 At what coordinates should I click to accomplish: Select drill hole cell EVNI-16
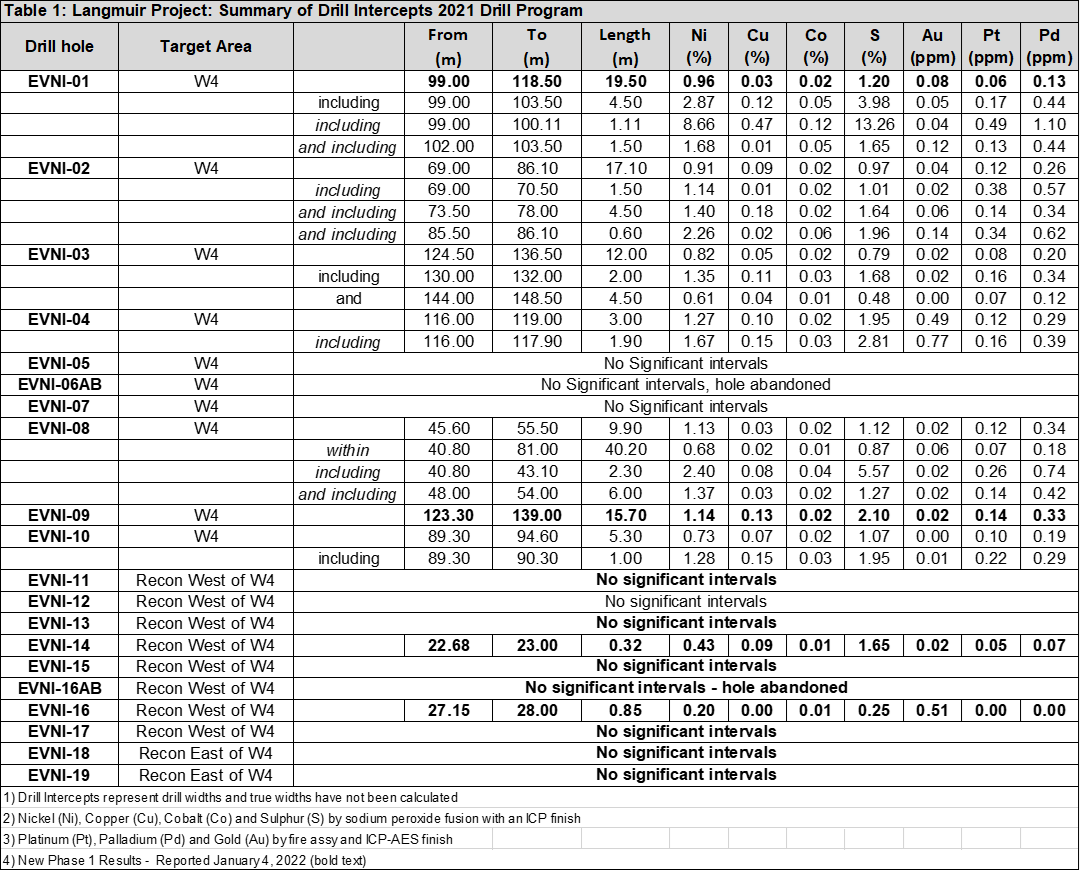pos(59,710)
